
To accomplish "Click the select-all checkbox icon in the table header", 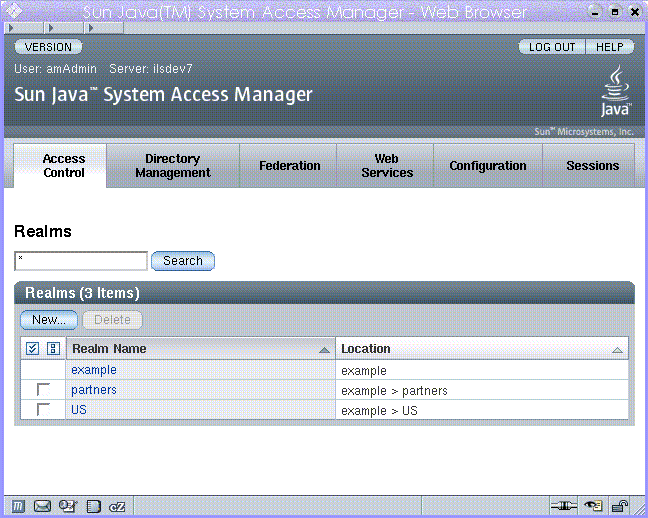I will [32, 349].
